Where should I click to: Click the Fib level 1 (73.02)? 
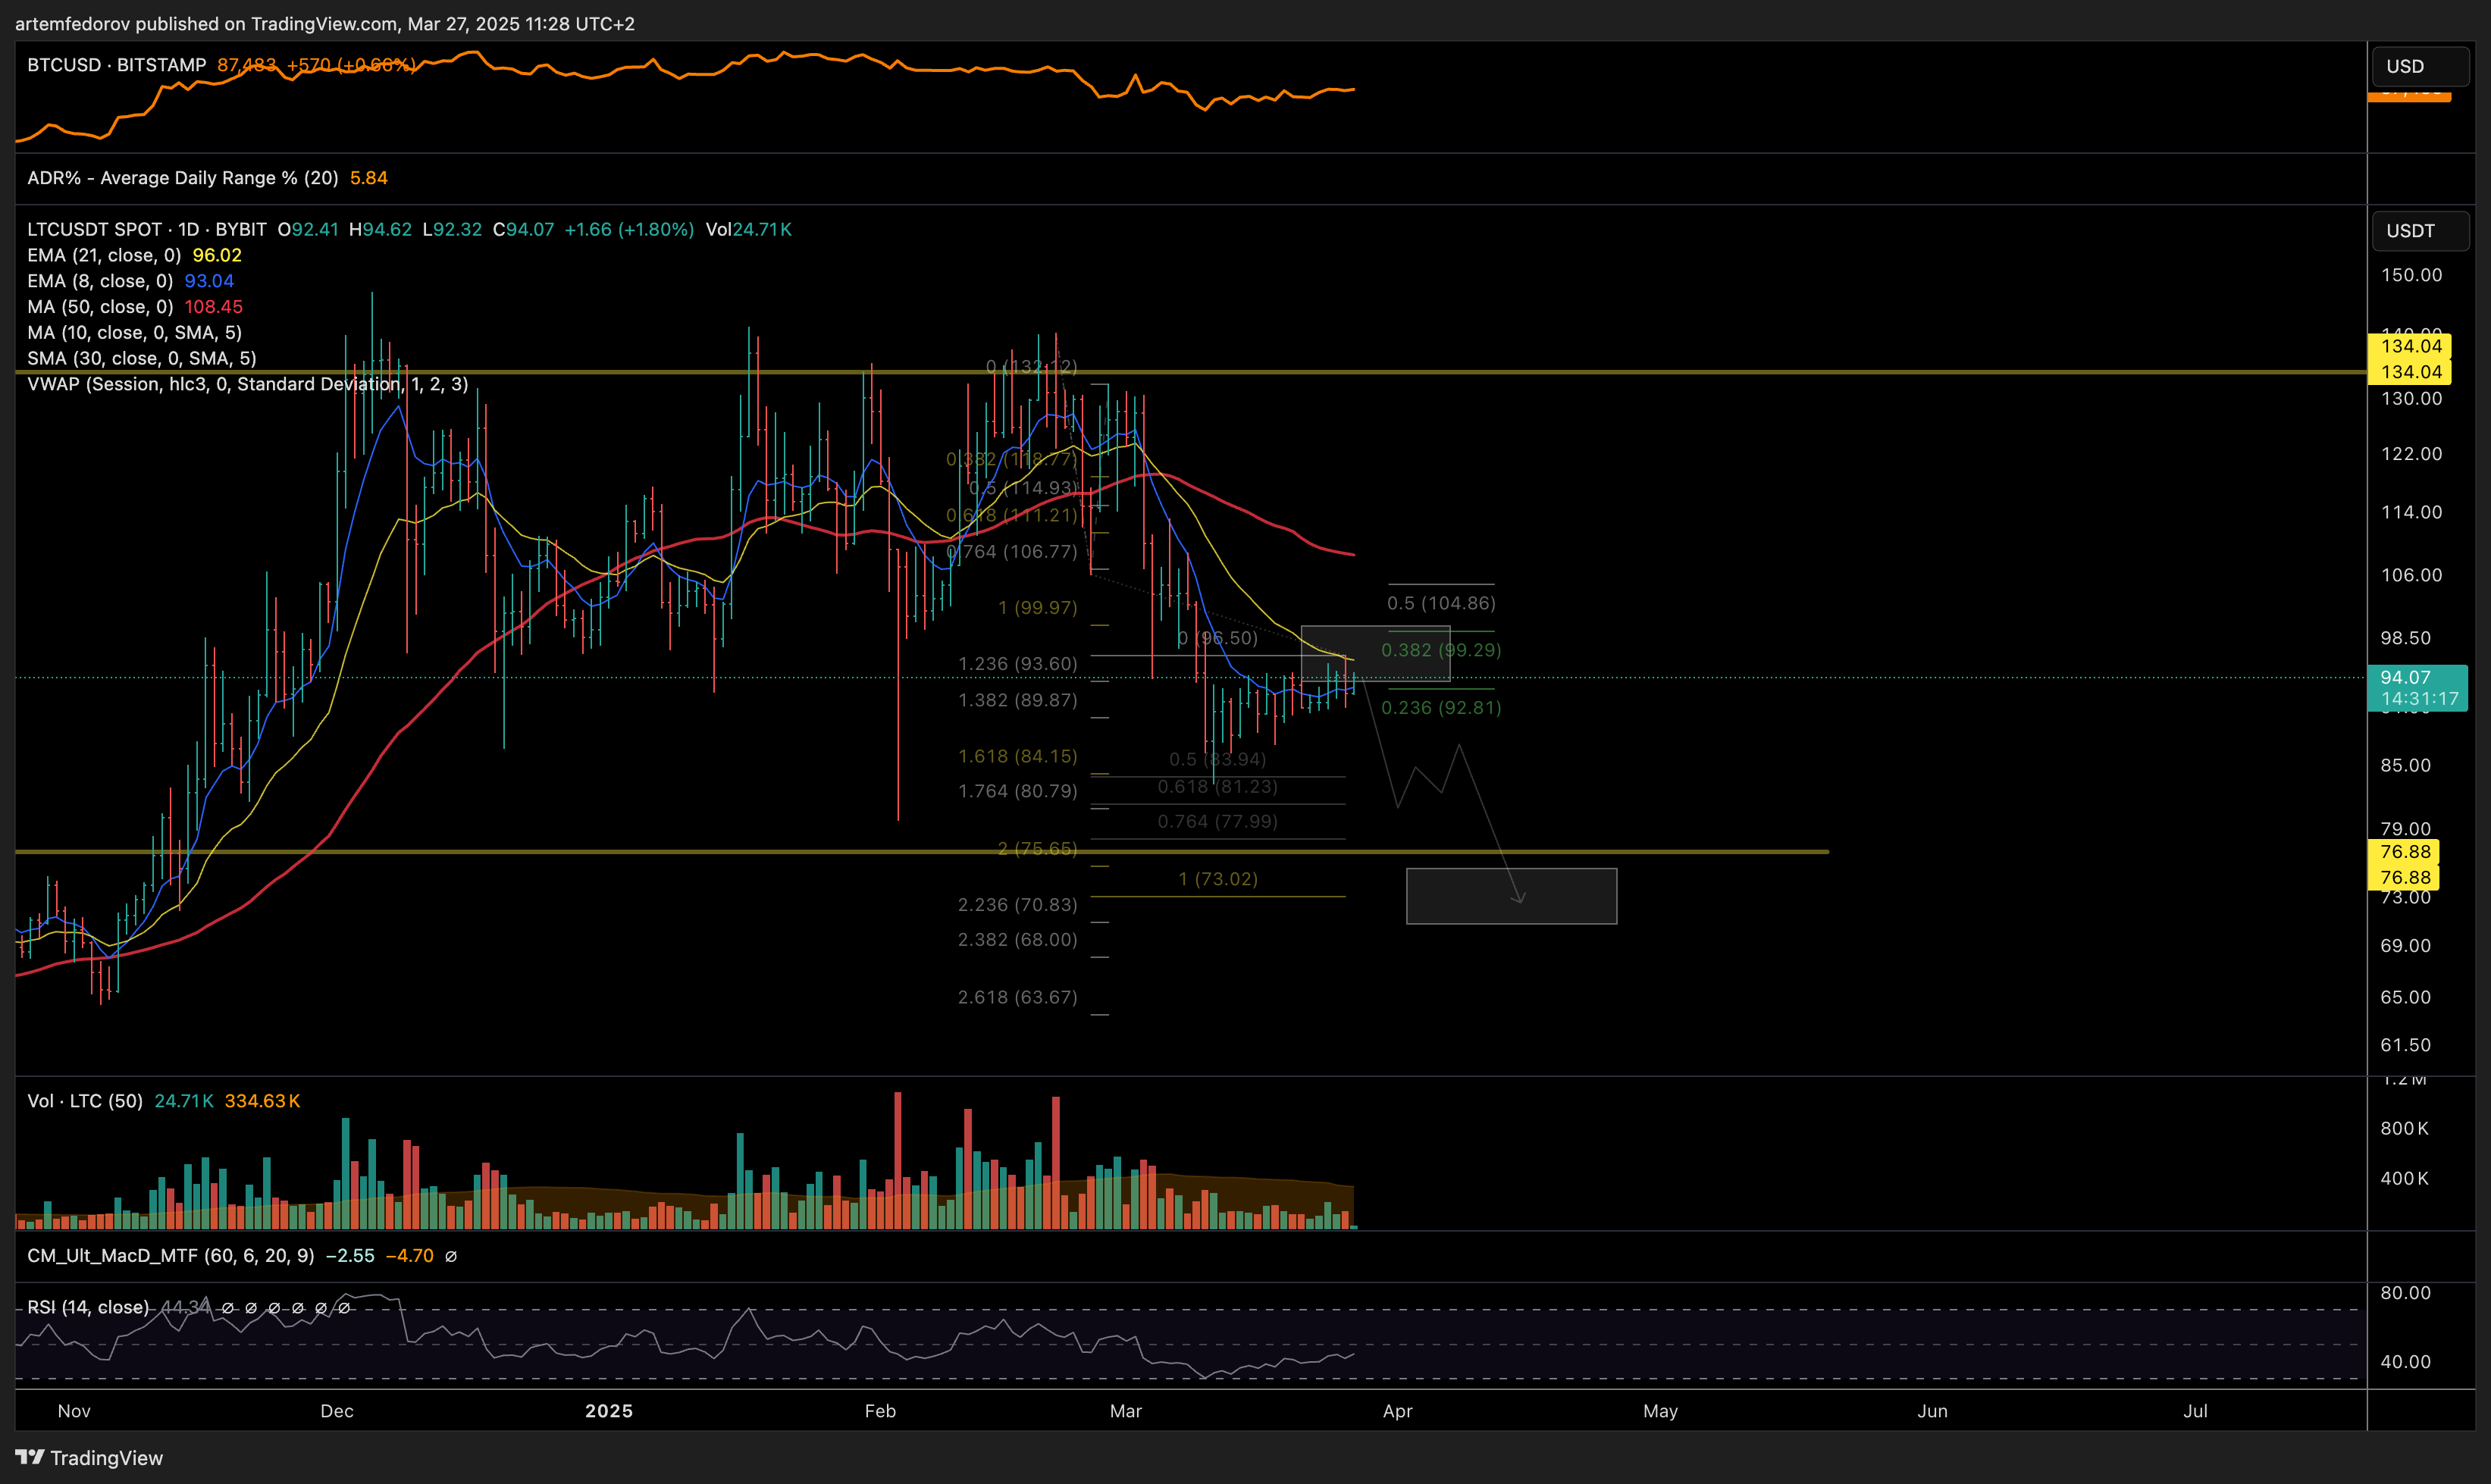1218,879
